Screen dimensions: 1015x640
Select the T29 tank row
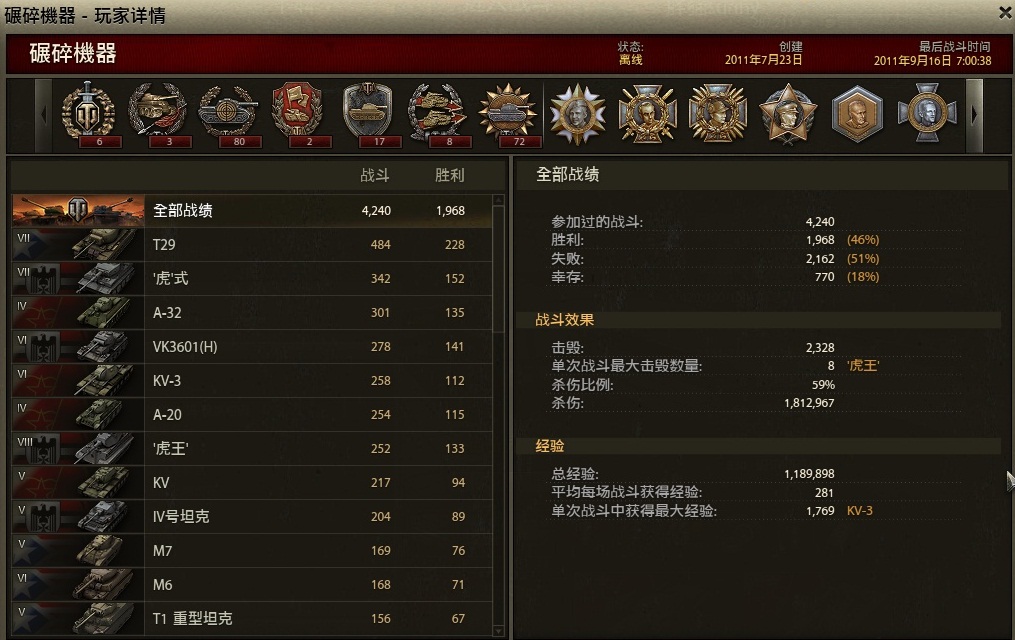pos(252,245)
